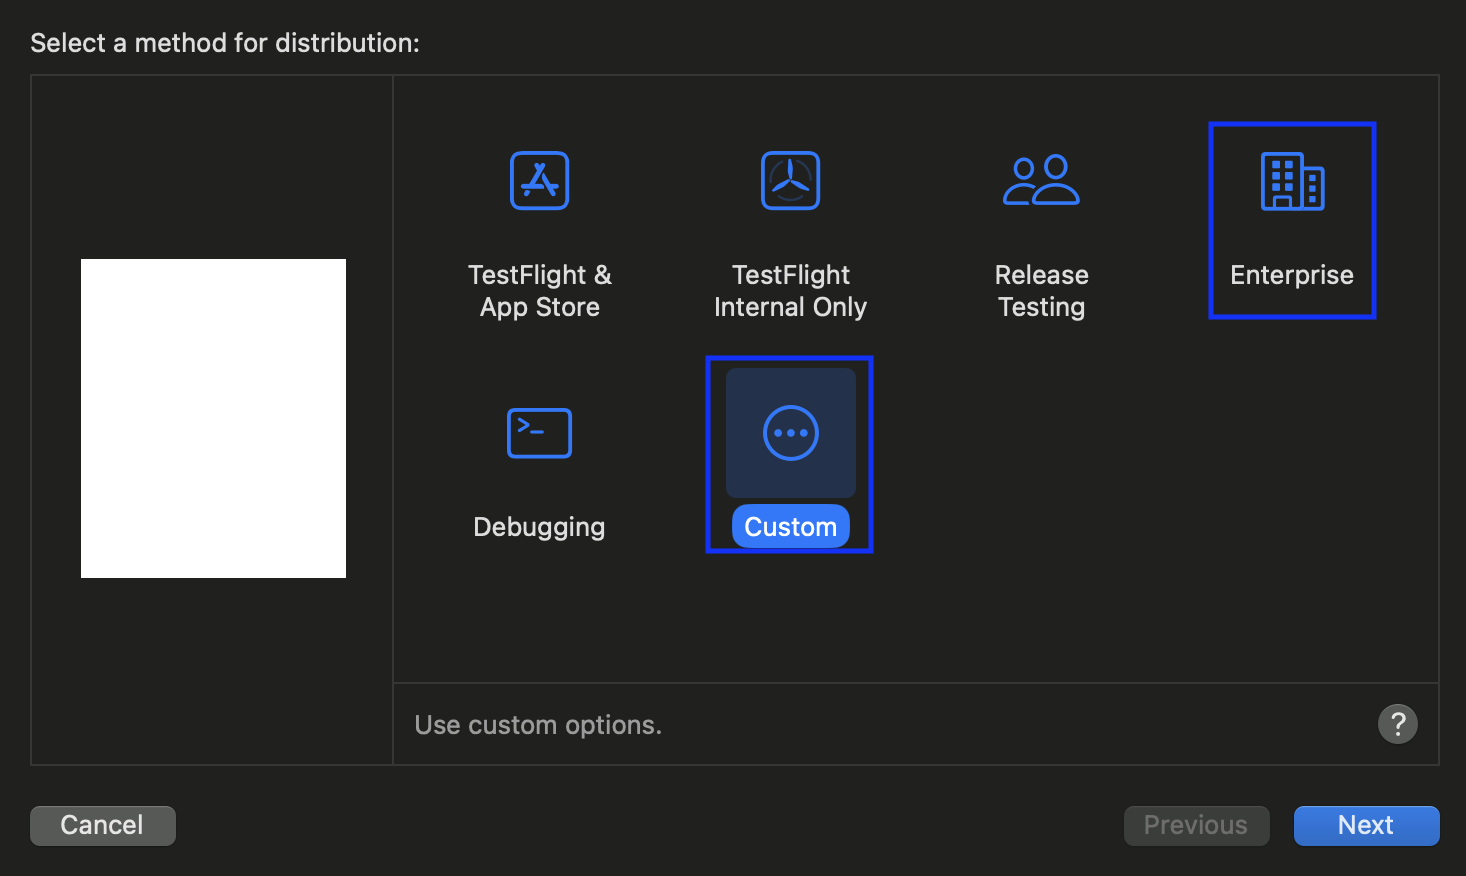Click the "TestFlight Internal Only" label
The image size is (1466, 876).
pyautogui.click(x=790, y=291)
